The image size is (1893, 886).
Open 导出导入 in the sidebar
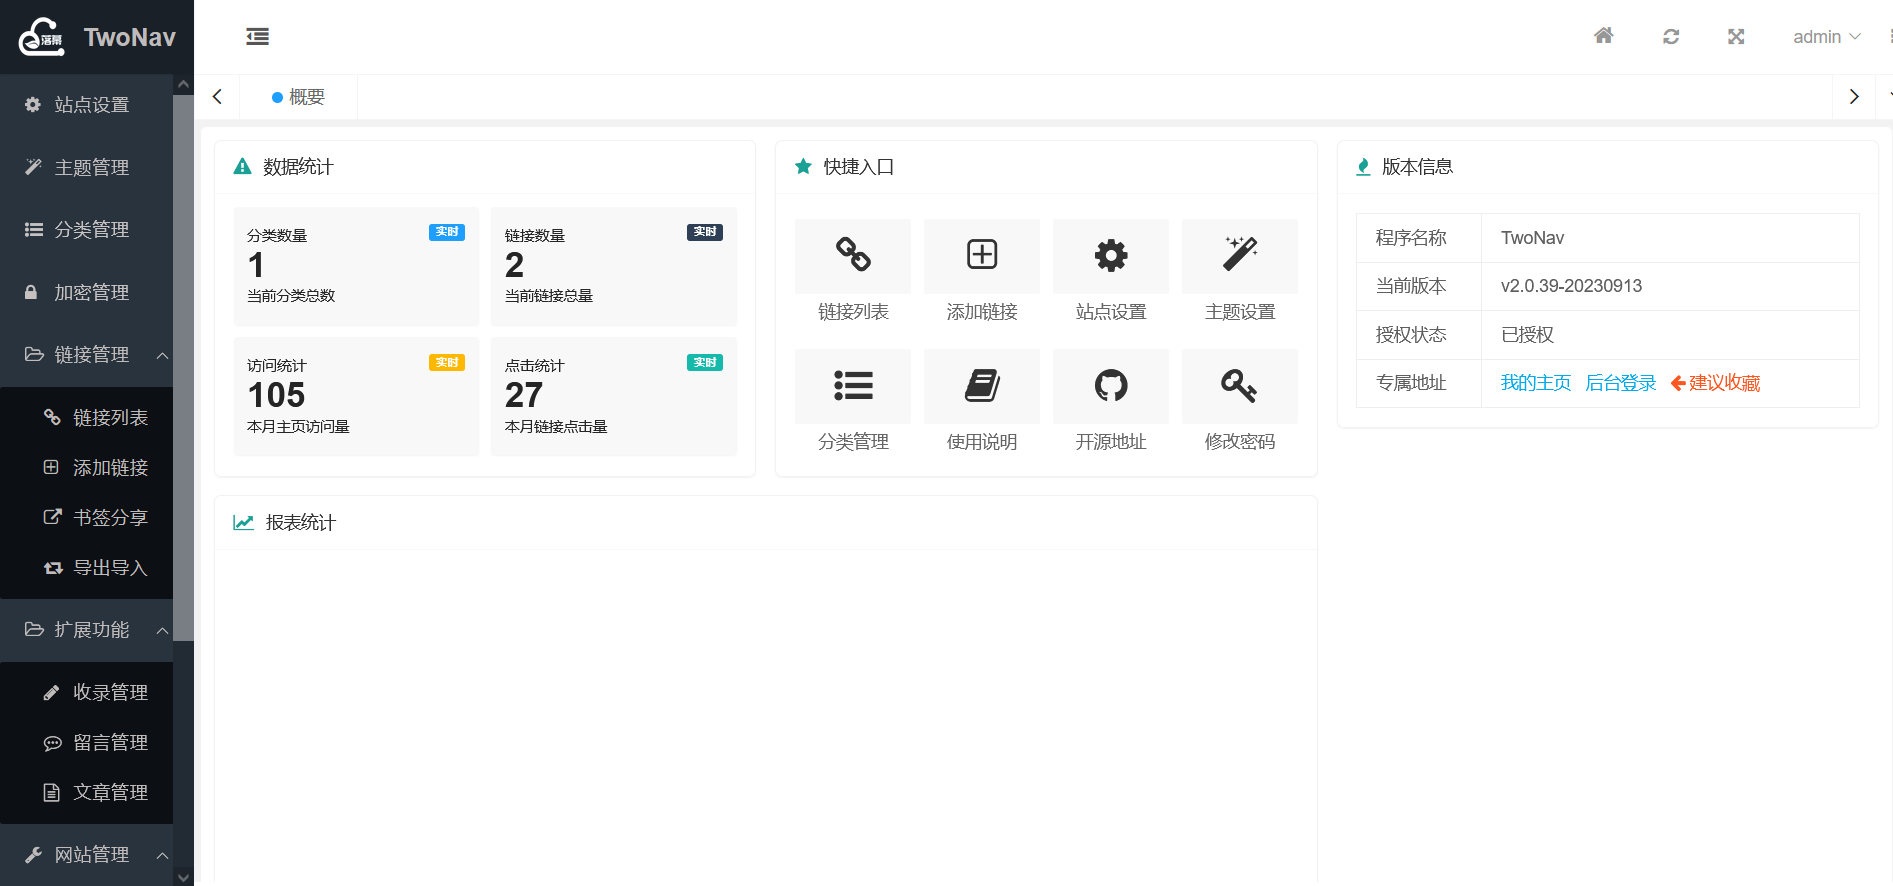(86, 568)
